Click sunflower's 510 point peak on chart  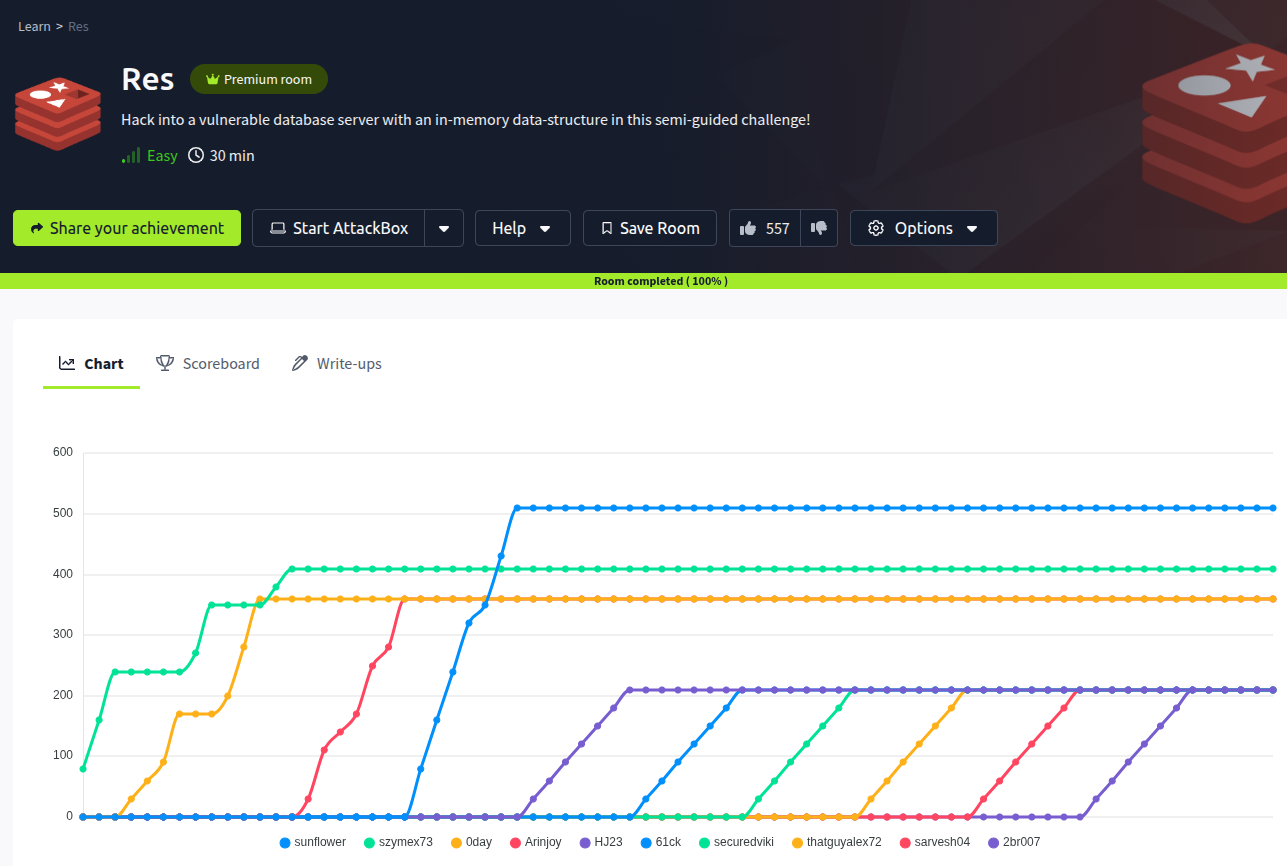517,508
